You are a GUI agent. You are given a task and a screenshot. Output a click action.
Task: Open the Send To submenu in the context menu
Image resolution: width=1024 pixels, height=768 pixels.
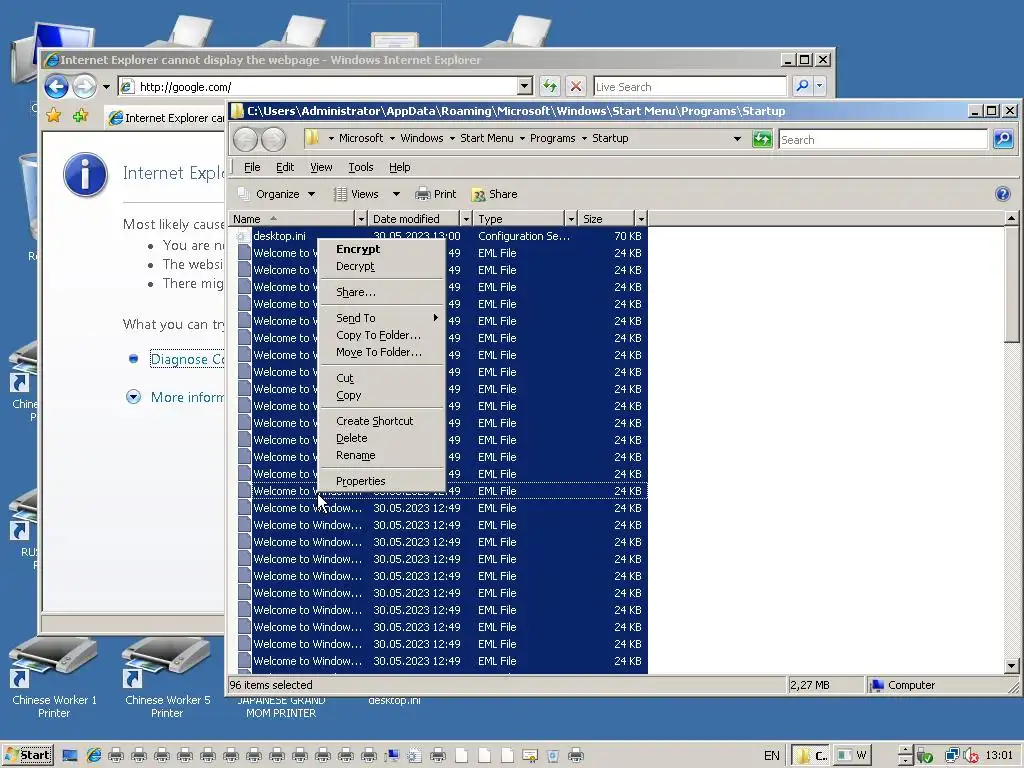click(382, 318)
